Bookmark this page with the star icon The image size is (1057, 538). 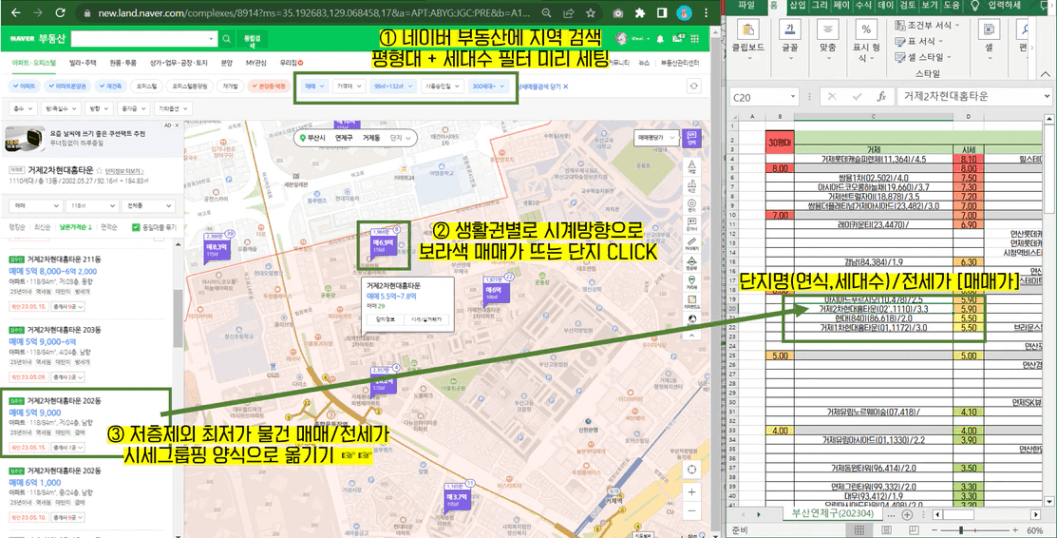tap(591, 13)
